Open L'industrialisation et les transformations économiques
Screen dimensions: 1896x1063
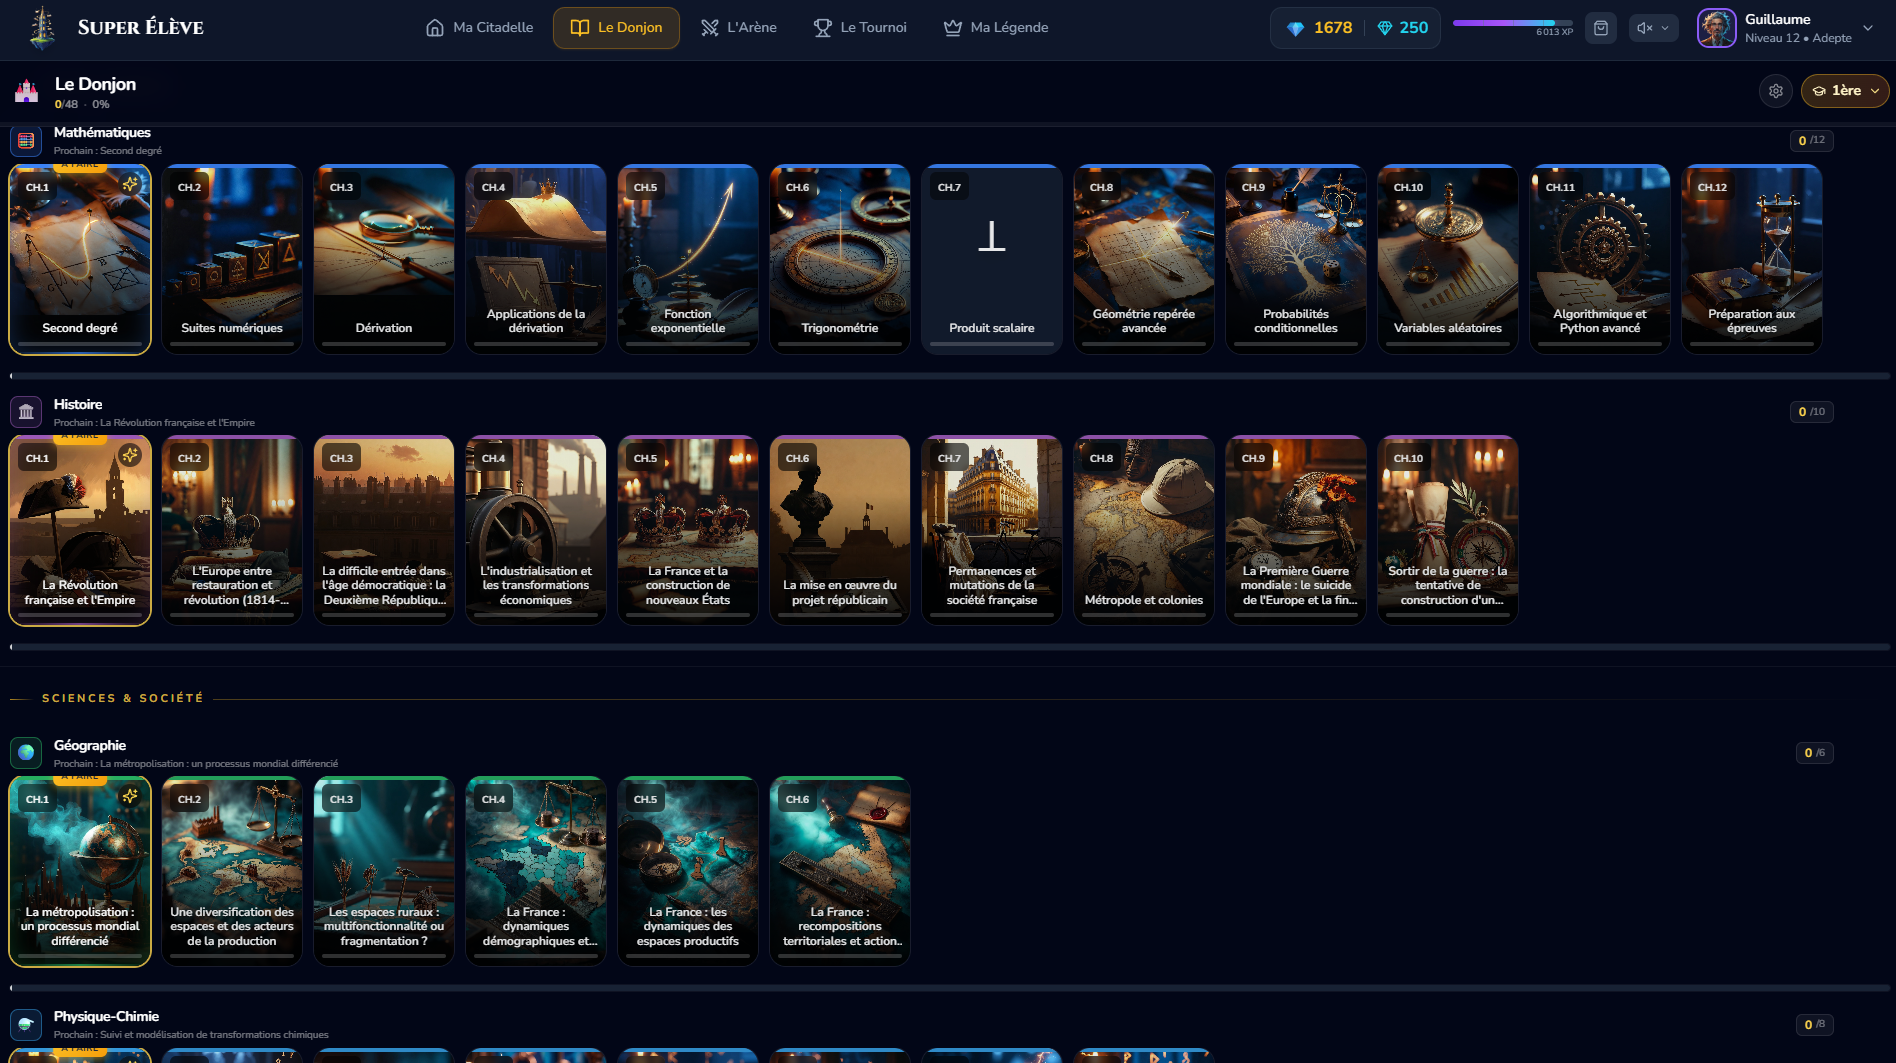pyautogui.click(x=536, y=530)
